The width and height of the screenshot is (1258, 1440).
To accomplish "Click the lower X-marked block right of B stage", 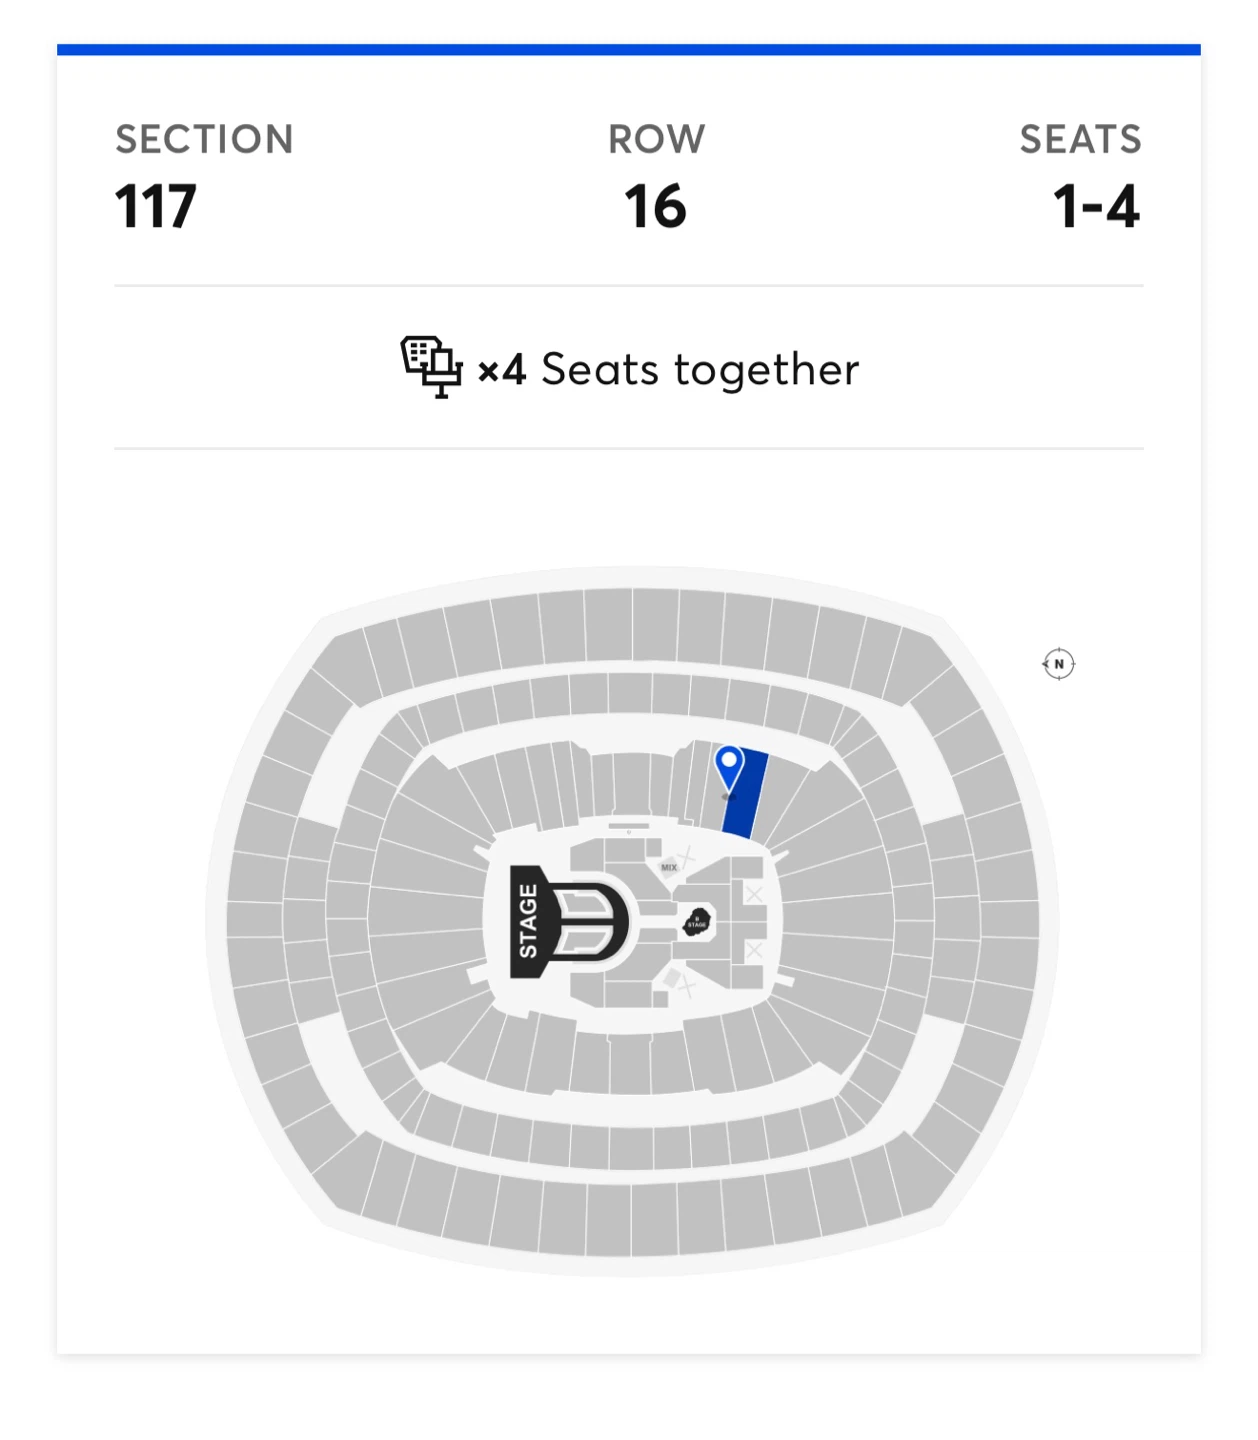I will click(x=753, y=950).
